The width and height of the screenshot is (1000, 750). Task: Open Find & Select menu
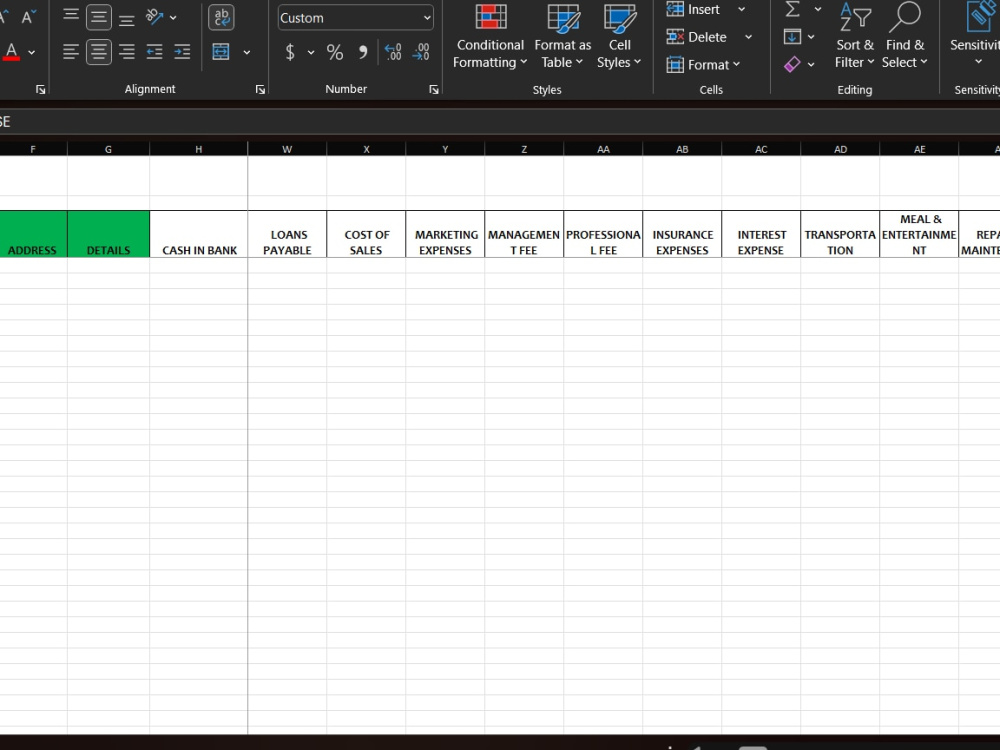(904, 36)
